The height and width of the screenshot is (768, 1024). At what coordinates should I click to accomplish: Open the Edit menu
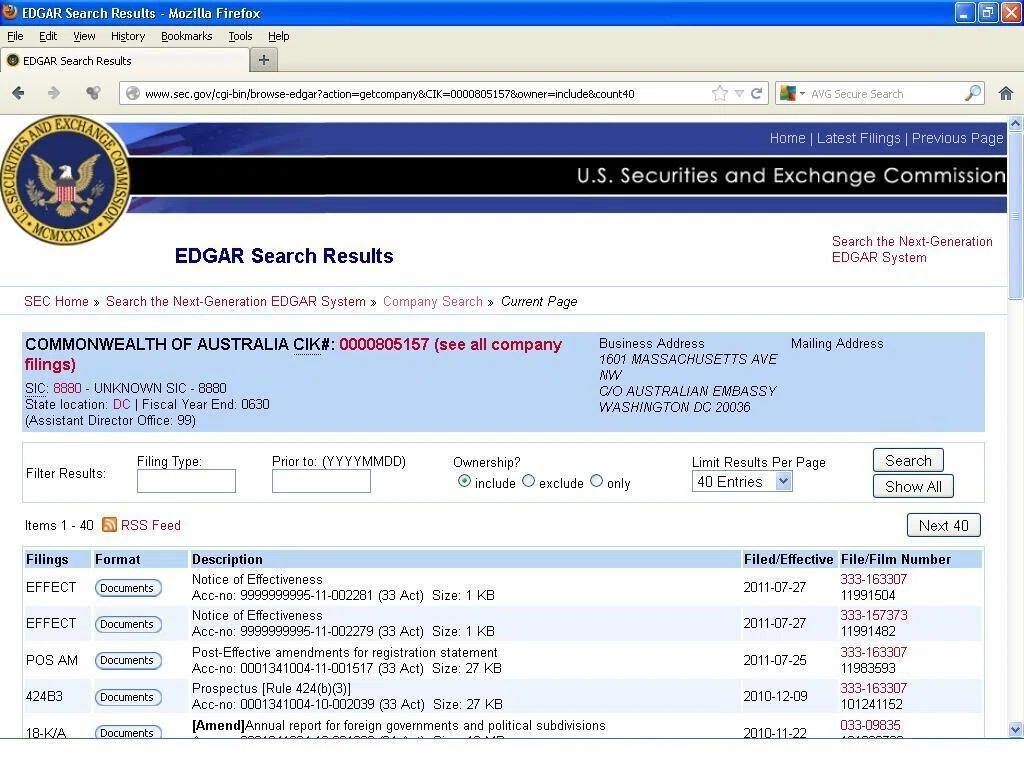point(48,36)
